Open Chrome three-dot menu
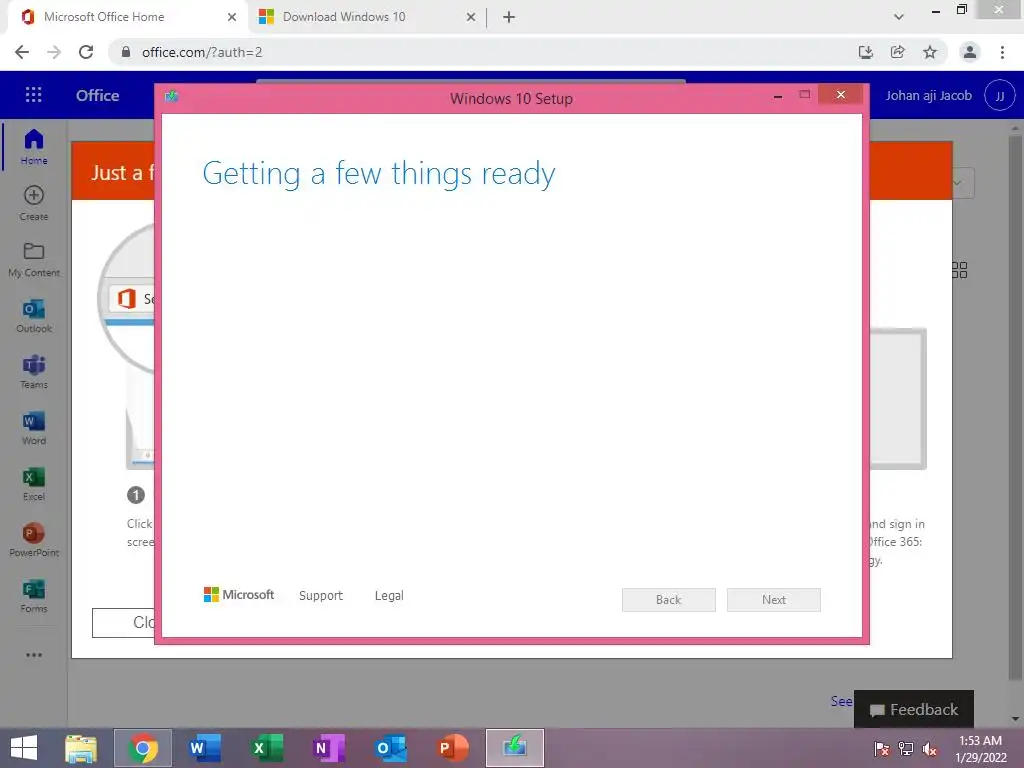The height and width of the screenshot is (768, 1024). pyautogui.click(x=1002, y=52)
